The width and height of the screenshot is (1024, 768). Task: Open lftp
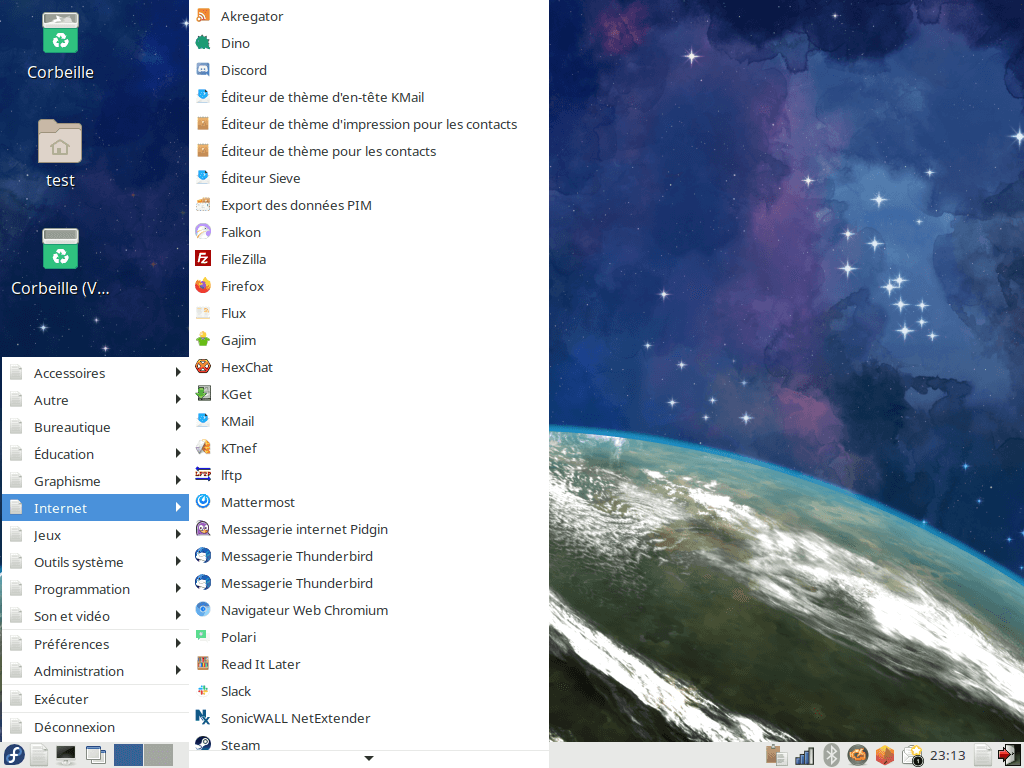coord(368,475)
